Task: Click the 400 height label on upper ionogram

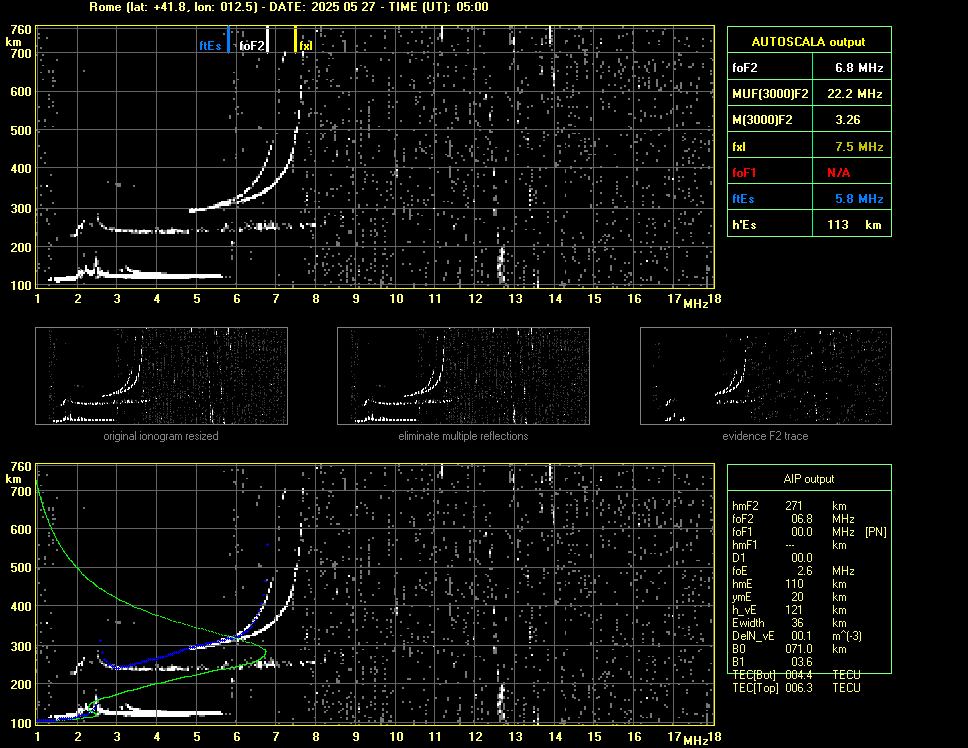Action: [21, 168]
